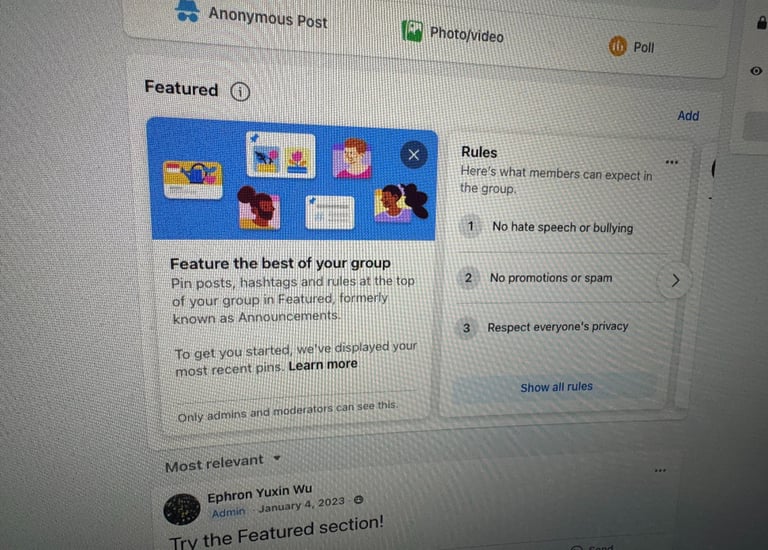
Task: Select rule 1 No hate speech or bullying
Action: 562,227
